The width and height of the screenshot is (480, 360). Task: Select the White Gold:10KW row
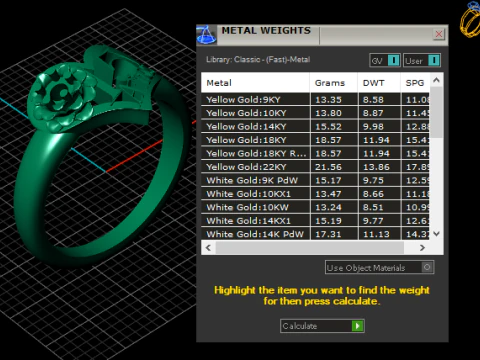(315, 207)
